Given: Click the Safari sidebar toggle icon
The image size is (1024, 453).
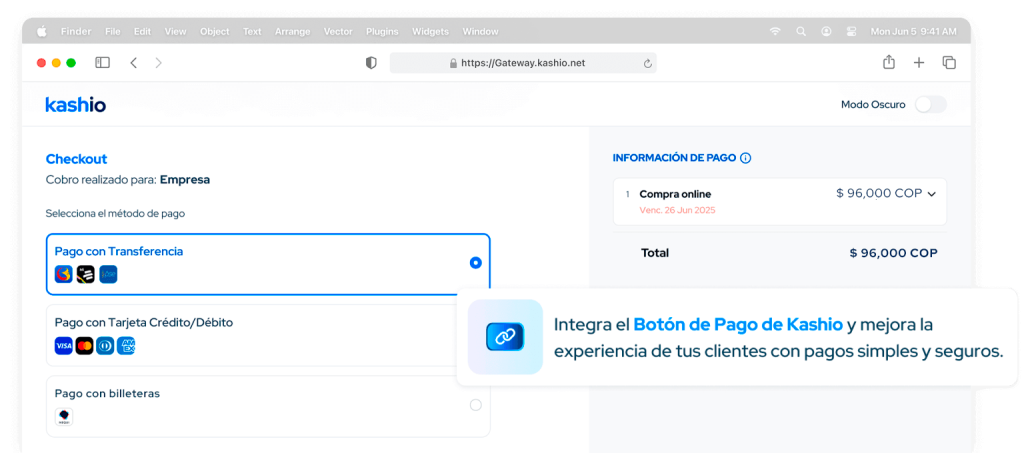Looking at the screenshot, I should 102,63.
